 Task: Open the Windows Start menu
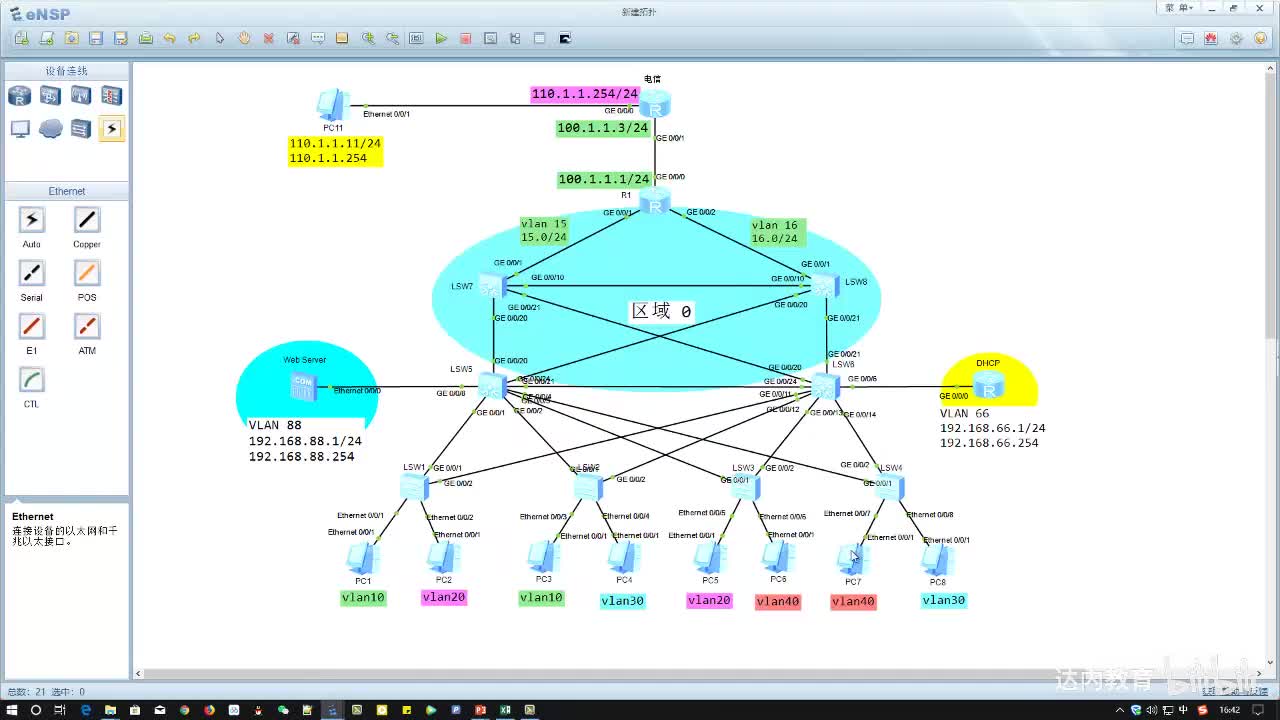click(x=12, y=710)
